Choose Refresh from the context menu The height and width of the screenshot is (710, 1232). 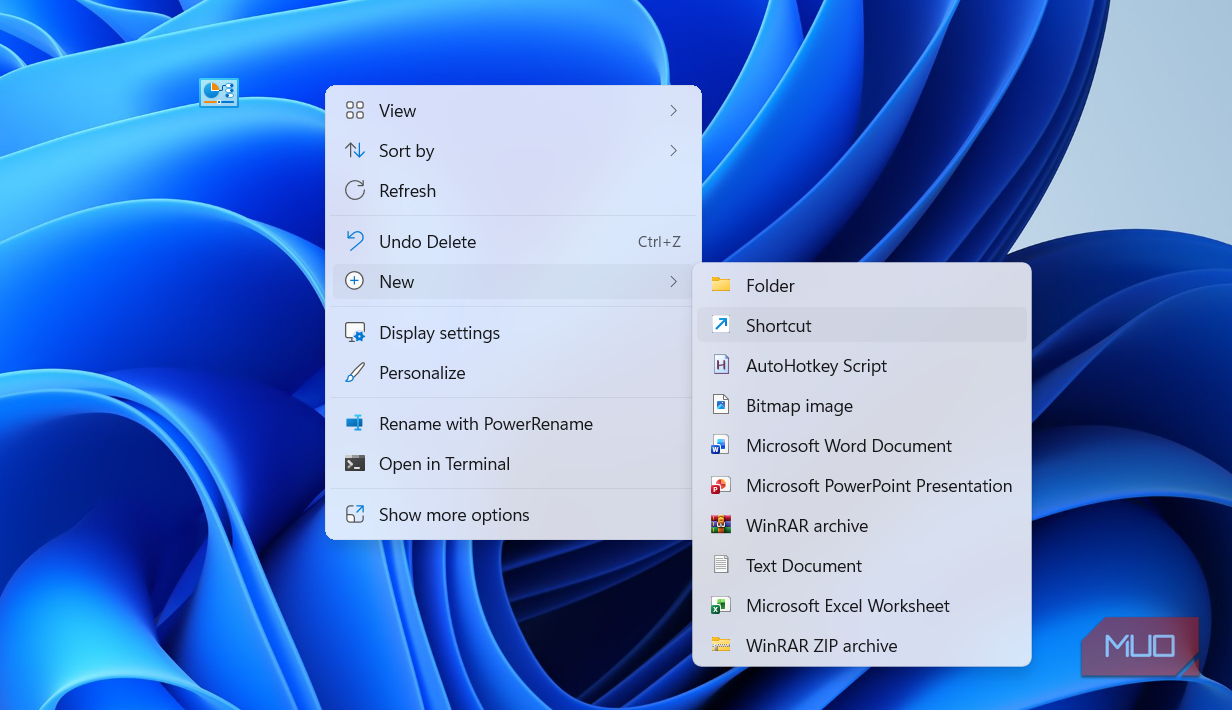pyautogui.click(x=513, y=190)
